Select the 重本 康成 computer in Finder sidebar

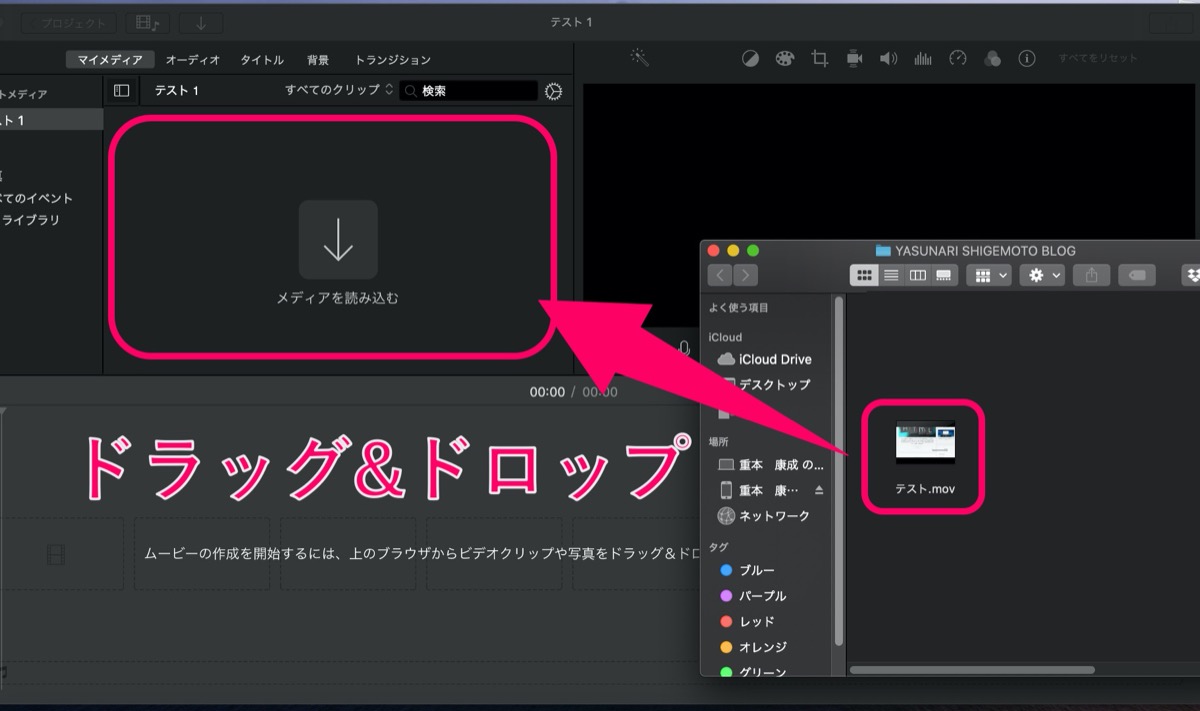coord(771,465)
